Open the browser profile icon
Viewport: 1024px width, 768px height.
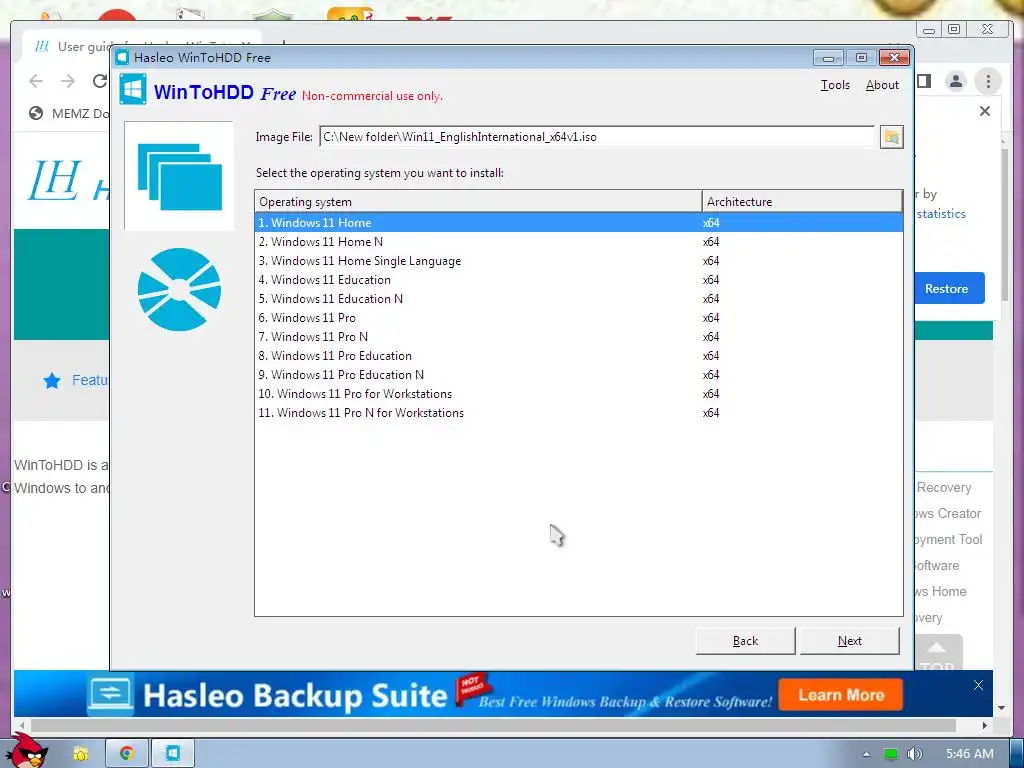[x=956, y=81]
